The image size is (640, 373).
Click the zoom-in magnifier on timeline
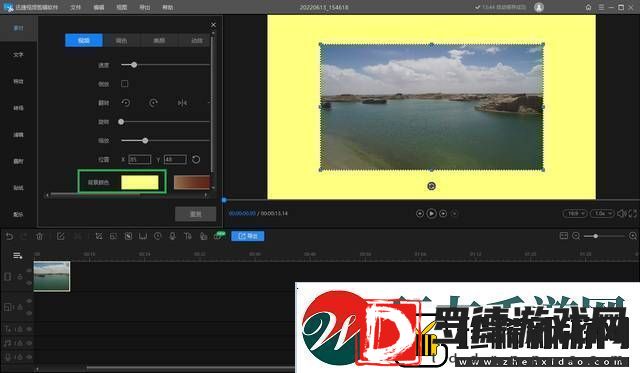[633, 236]
